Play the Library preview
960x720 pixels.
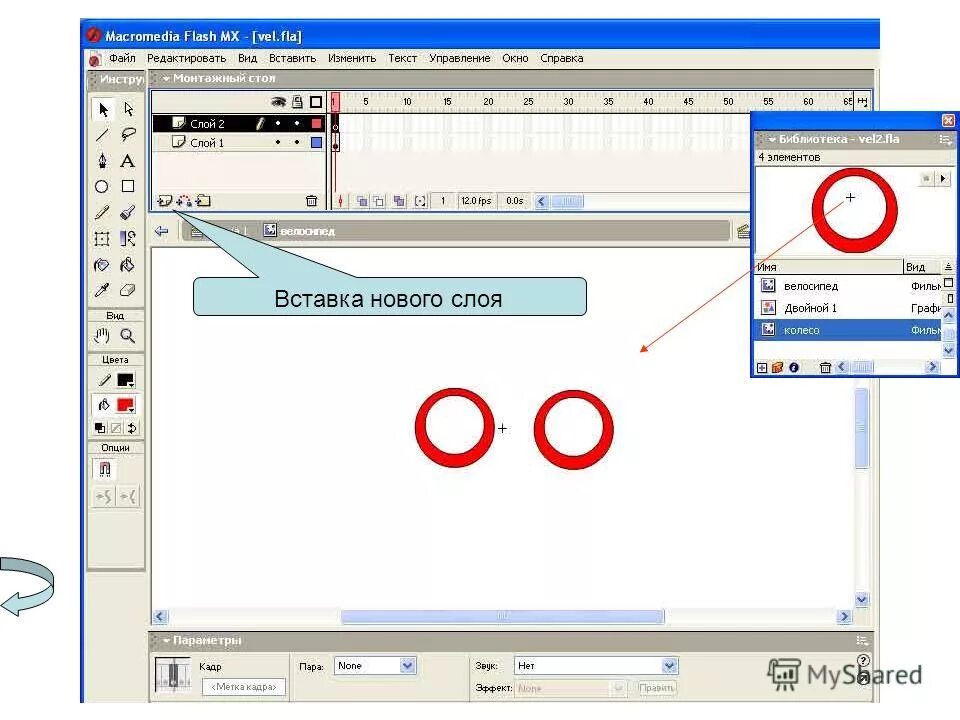tap(943, 178)
